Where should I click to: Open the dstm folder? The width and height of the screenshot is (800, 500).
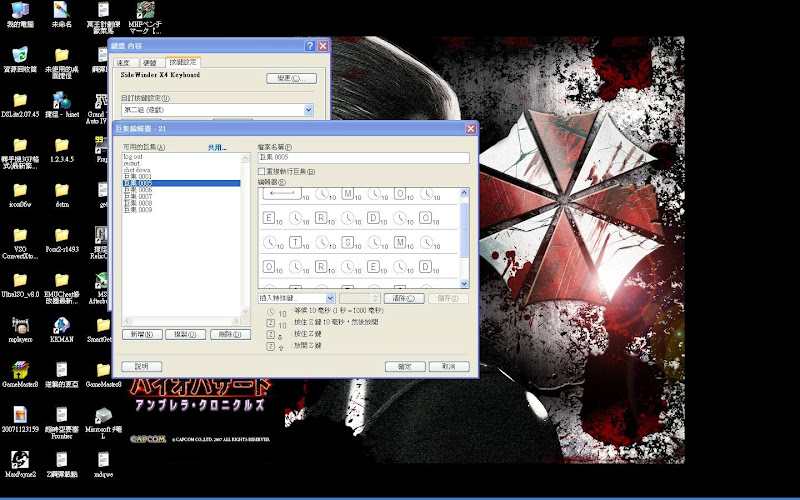[x=62, y=194]
